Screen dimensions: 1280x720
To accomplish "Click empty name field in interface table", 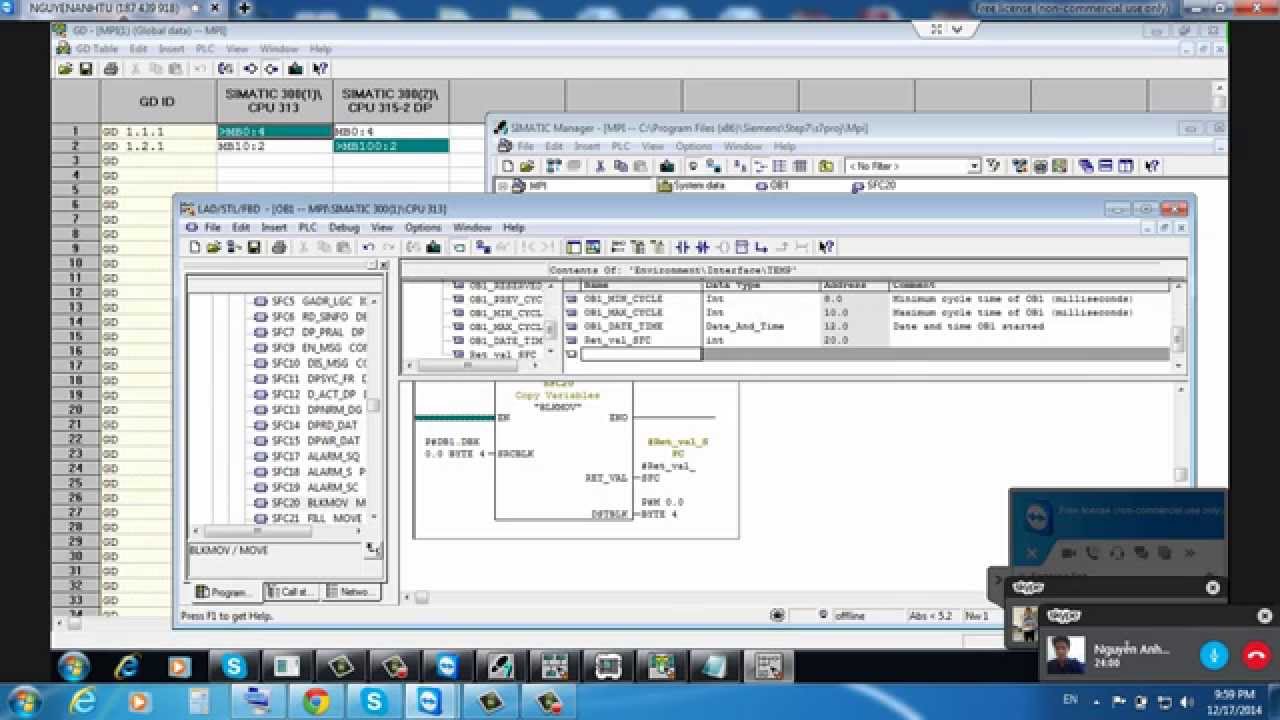I will 641,354.
